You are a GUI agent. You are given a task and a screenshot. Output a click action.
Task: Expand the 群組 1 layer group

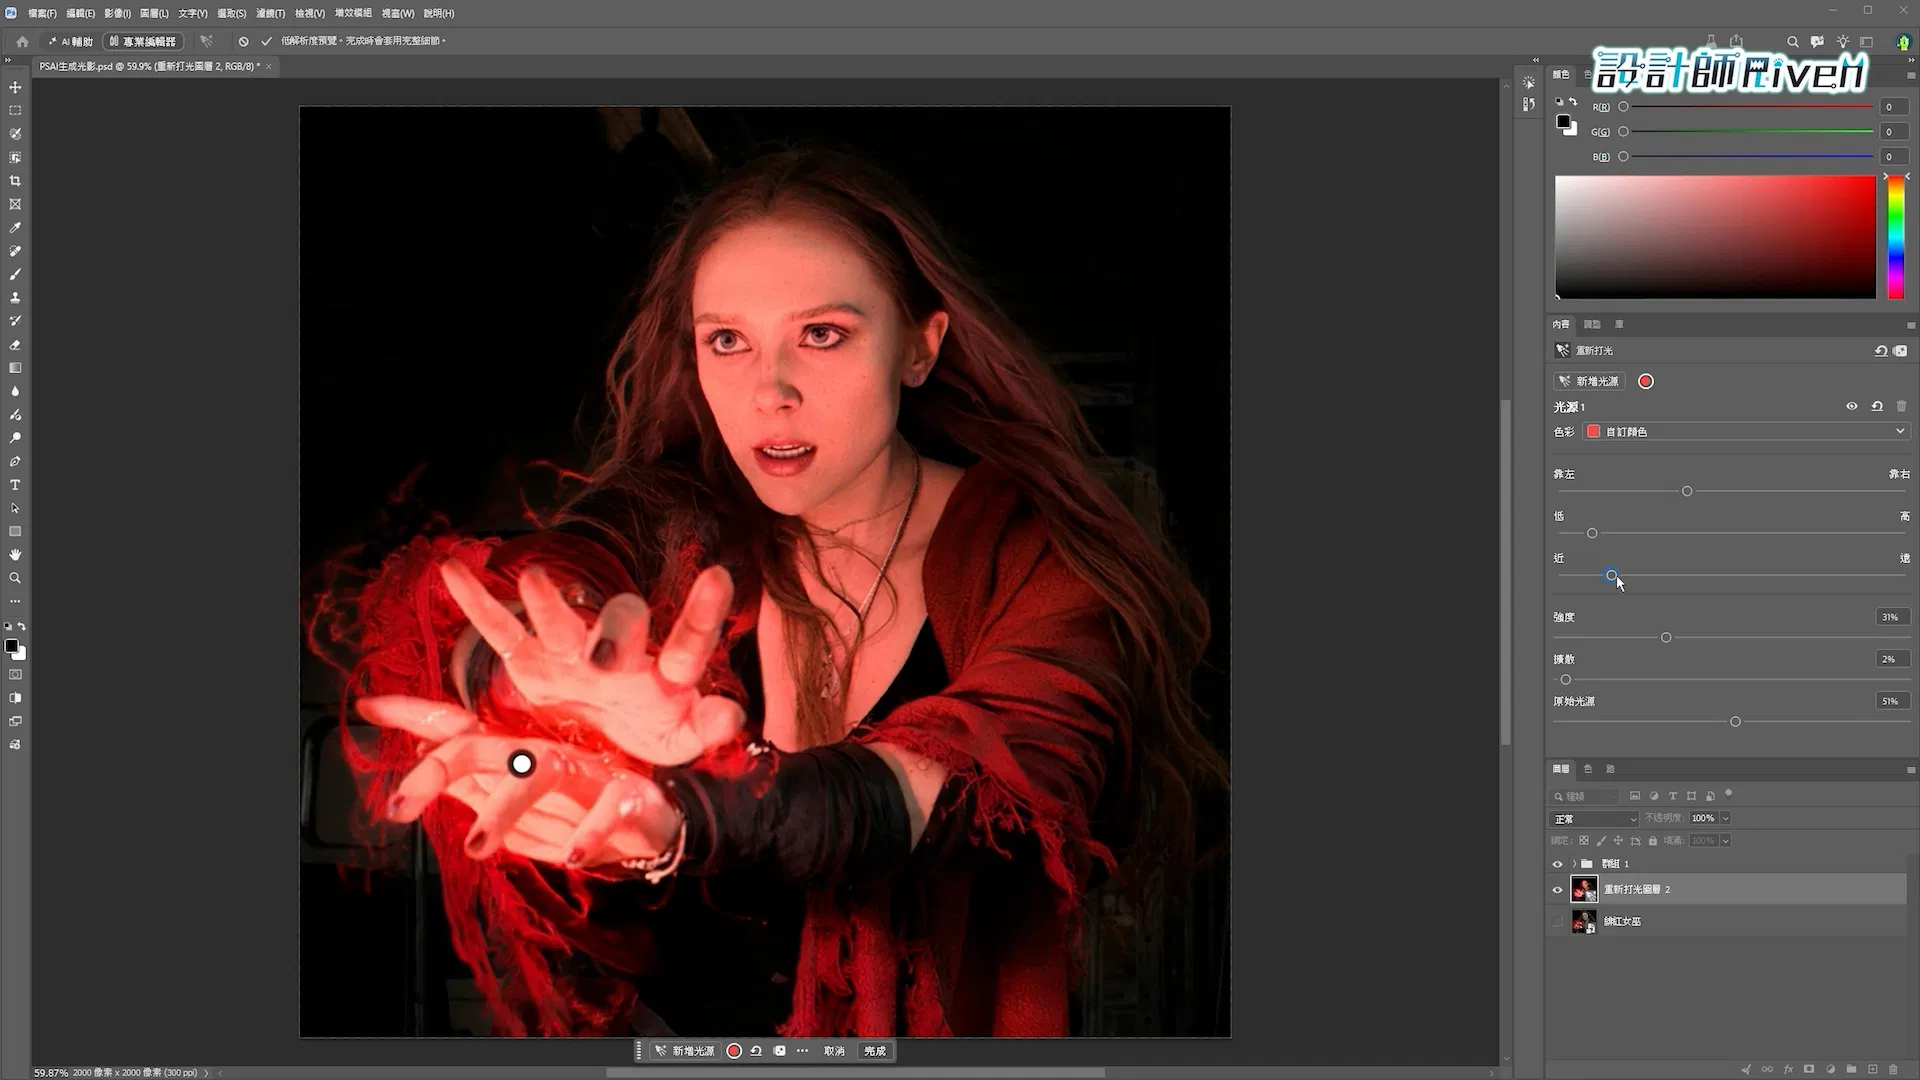coord(1574,864)
